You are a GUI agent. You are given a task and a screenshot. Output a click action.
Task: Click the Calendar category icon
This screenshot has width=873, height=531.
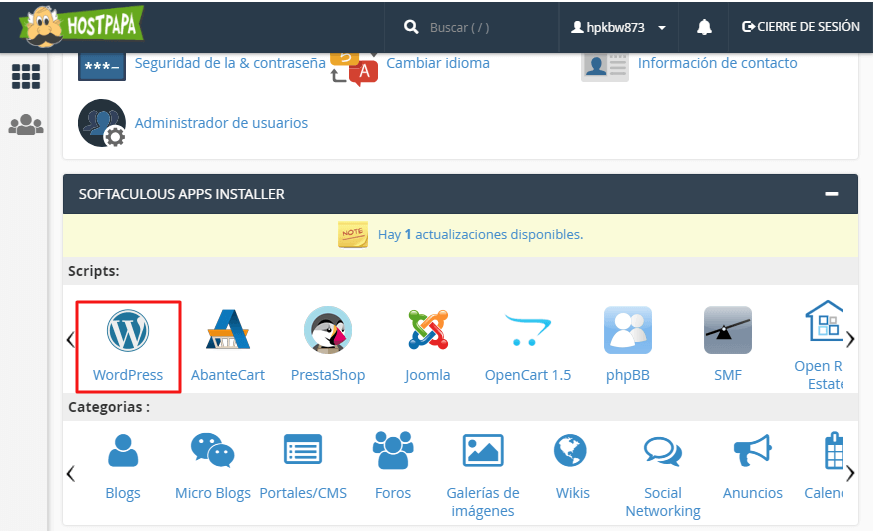click(834, 450)
